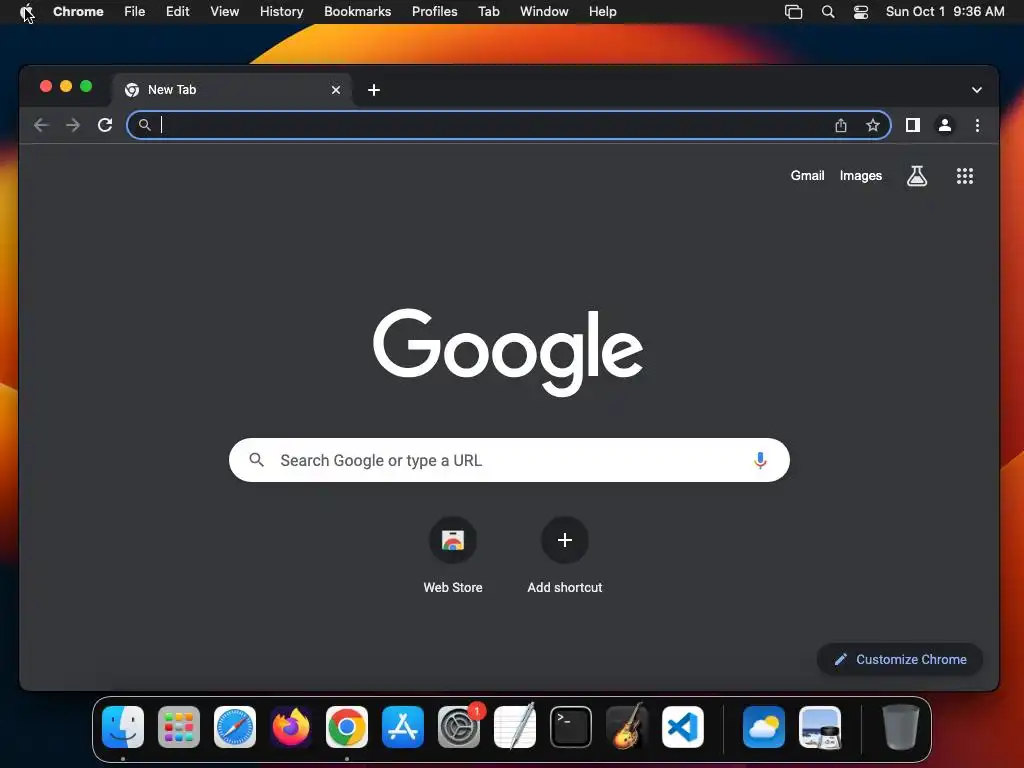Open the Images link

(861, 176)
